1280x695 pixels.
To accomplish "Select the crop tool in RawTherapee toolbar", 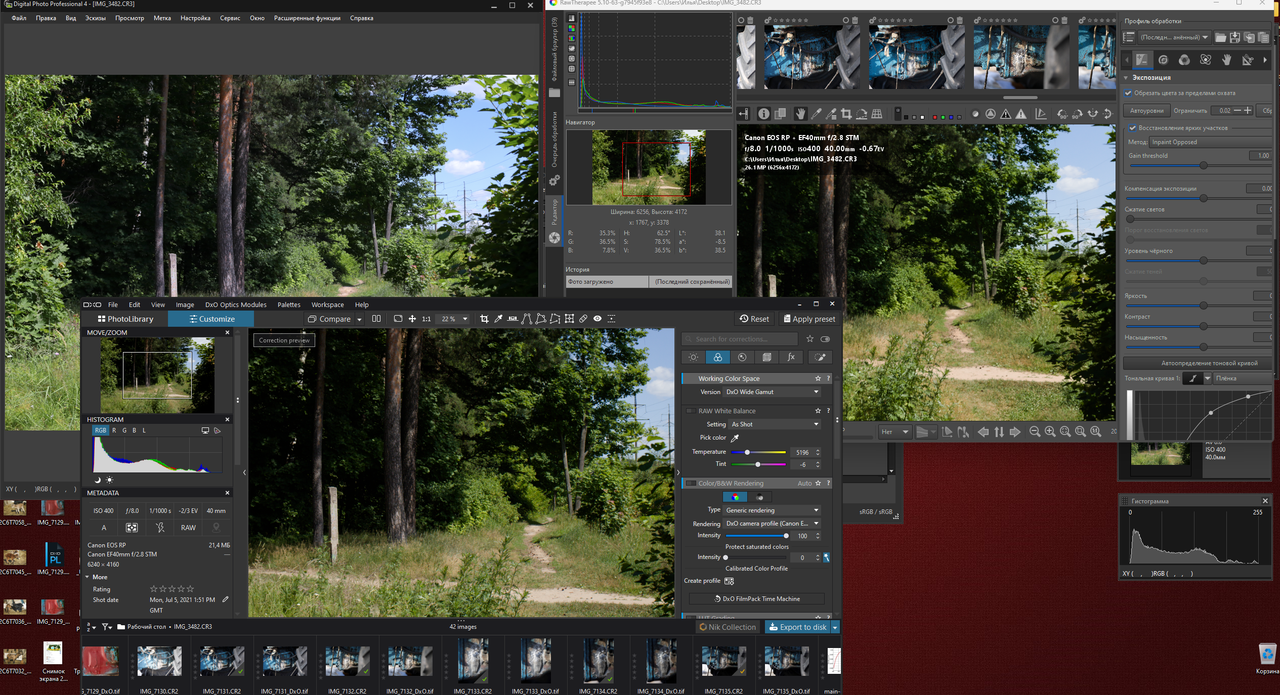I will pos(846,113).
